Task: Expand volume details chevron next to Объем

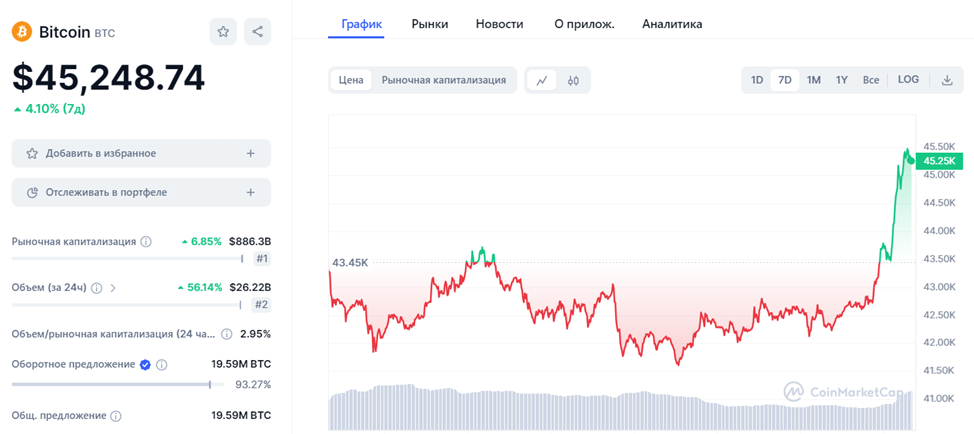Action: 113,287
